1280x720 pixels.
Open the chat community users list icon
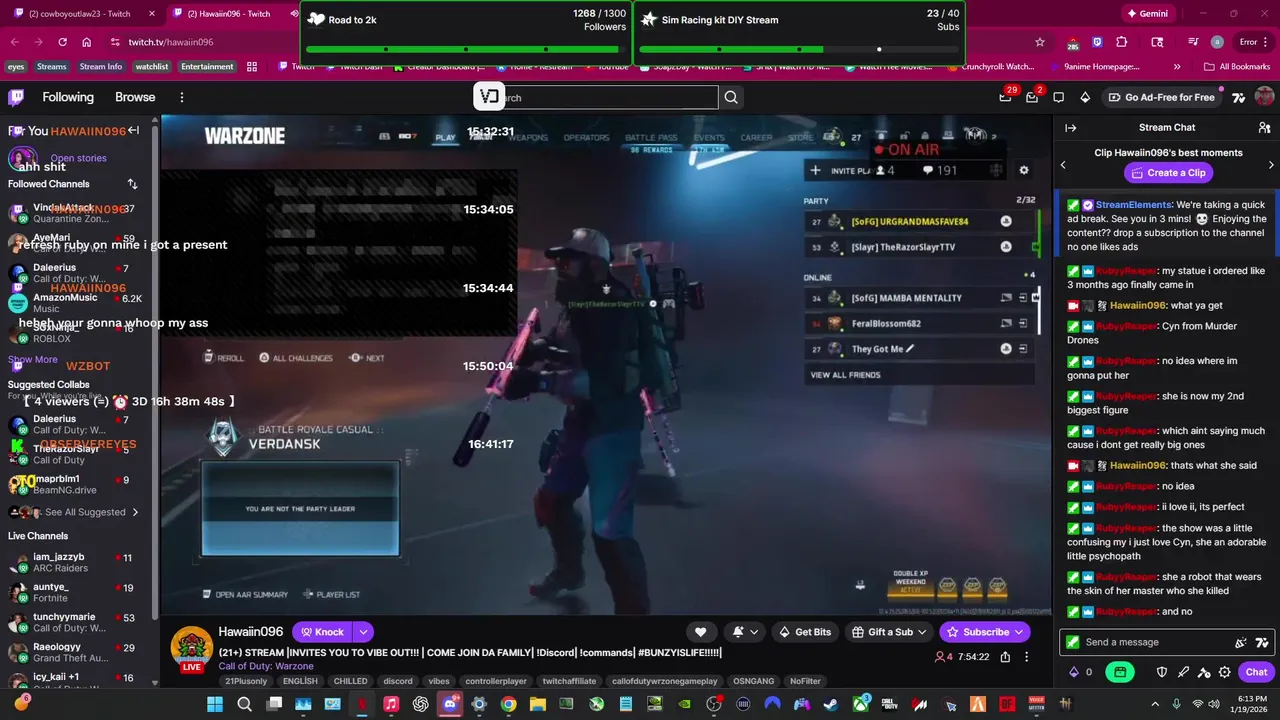(1264, 128)
